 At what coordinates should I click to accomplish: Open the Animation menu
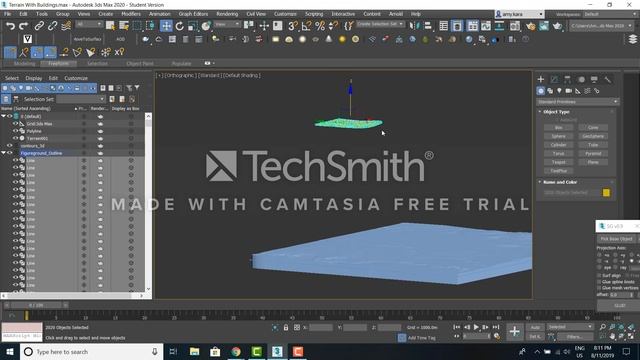(160, 14)
